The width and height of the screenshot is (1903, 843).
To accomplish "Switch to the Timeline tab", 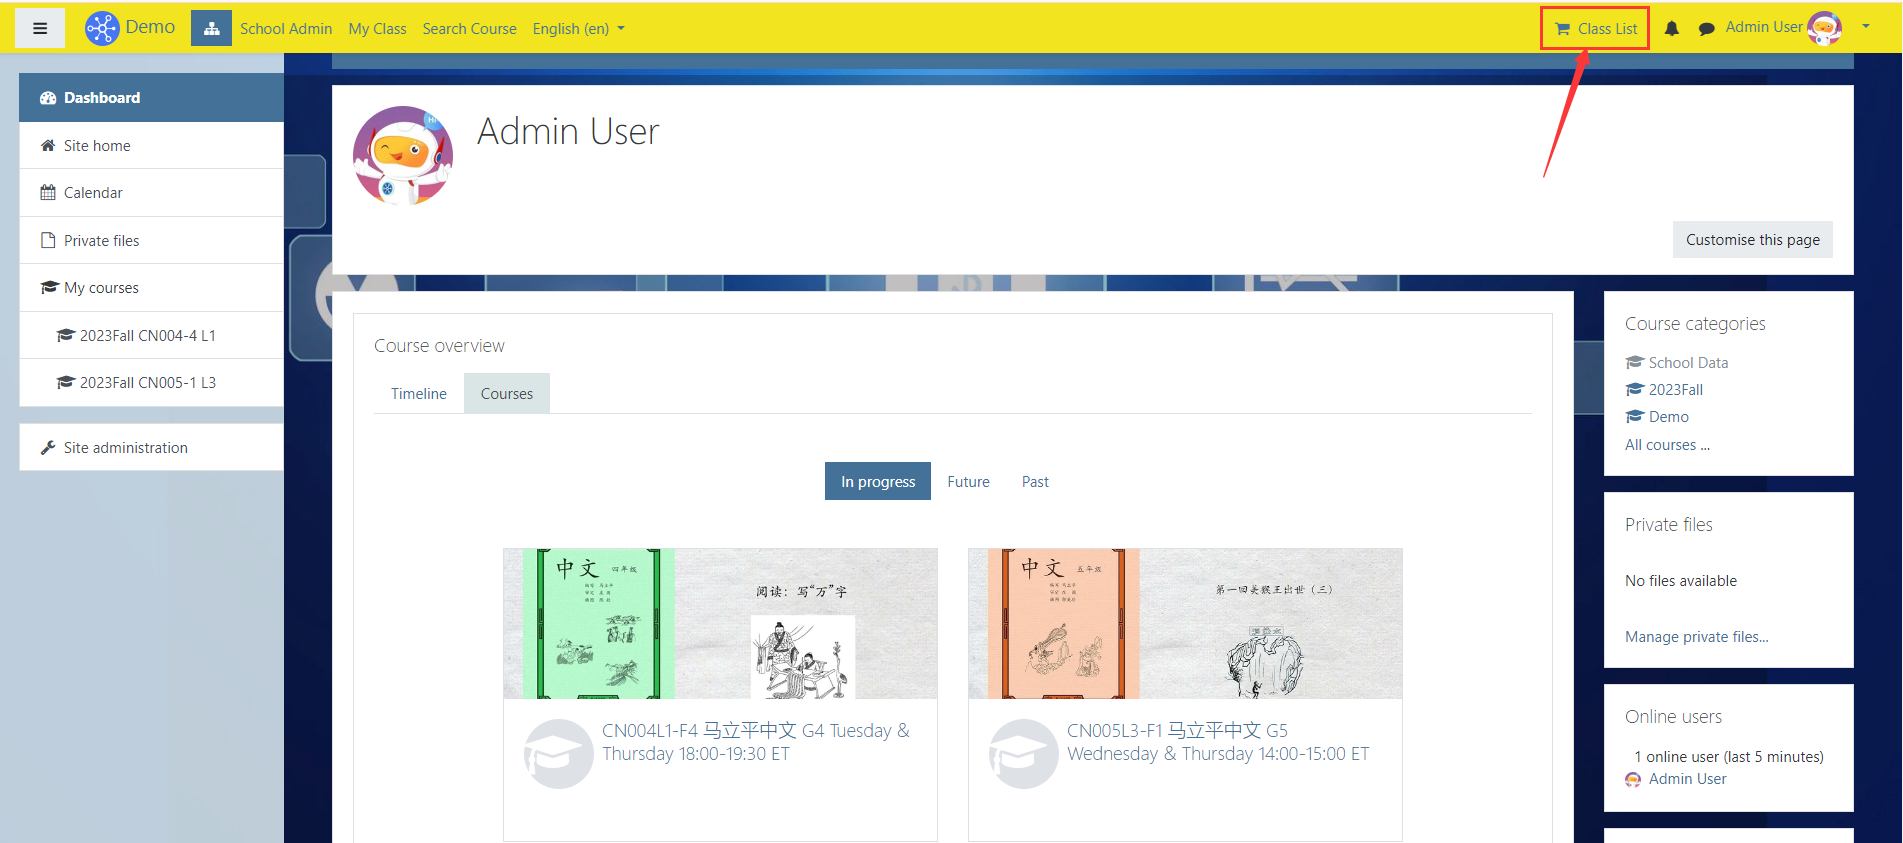I will [418, 394].
